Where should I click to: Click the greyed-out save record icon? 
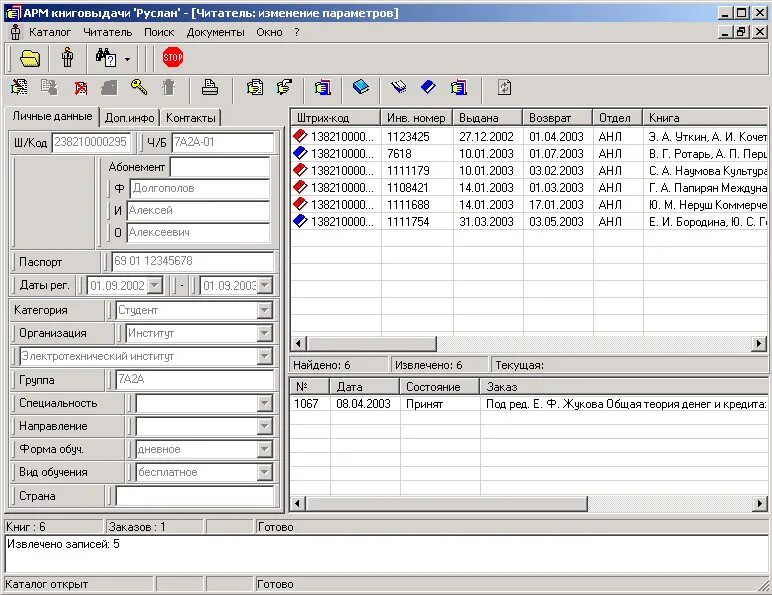[x=49, y=88]
